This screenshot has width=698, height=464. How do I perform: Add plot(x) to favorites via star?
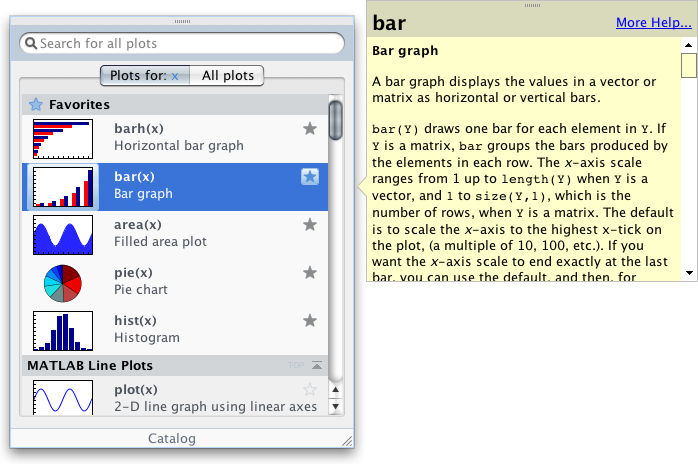310,390
